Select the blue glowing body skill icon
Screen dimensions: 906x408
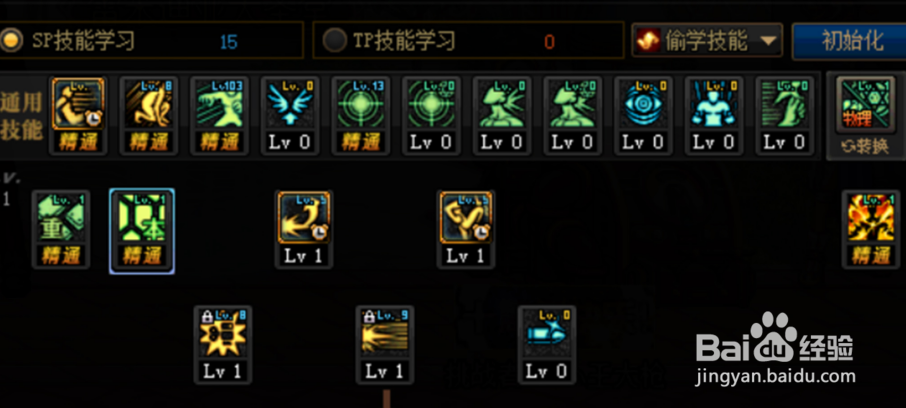click(x=714, y=104)
